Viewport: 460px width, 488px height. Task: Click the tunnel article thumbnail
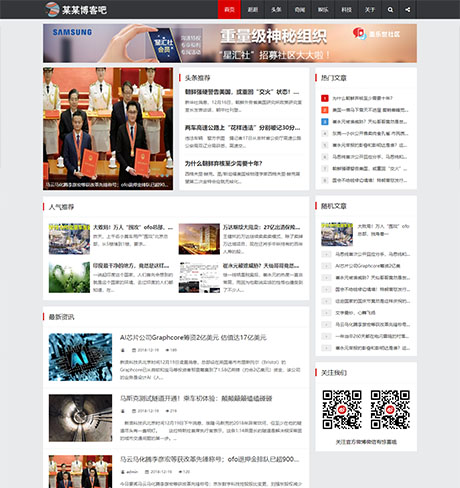[80, 418]
